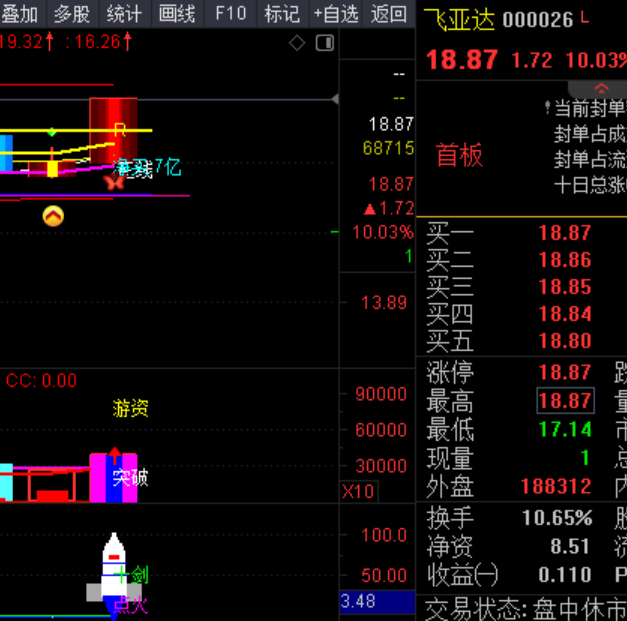Screen dimensions: 627x621
Task: Click the 13.89 price axis label
Action: coord(383,303)
